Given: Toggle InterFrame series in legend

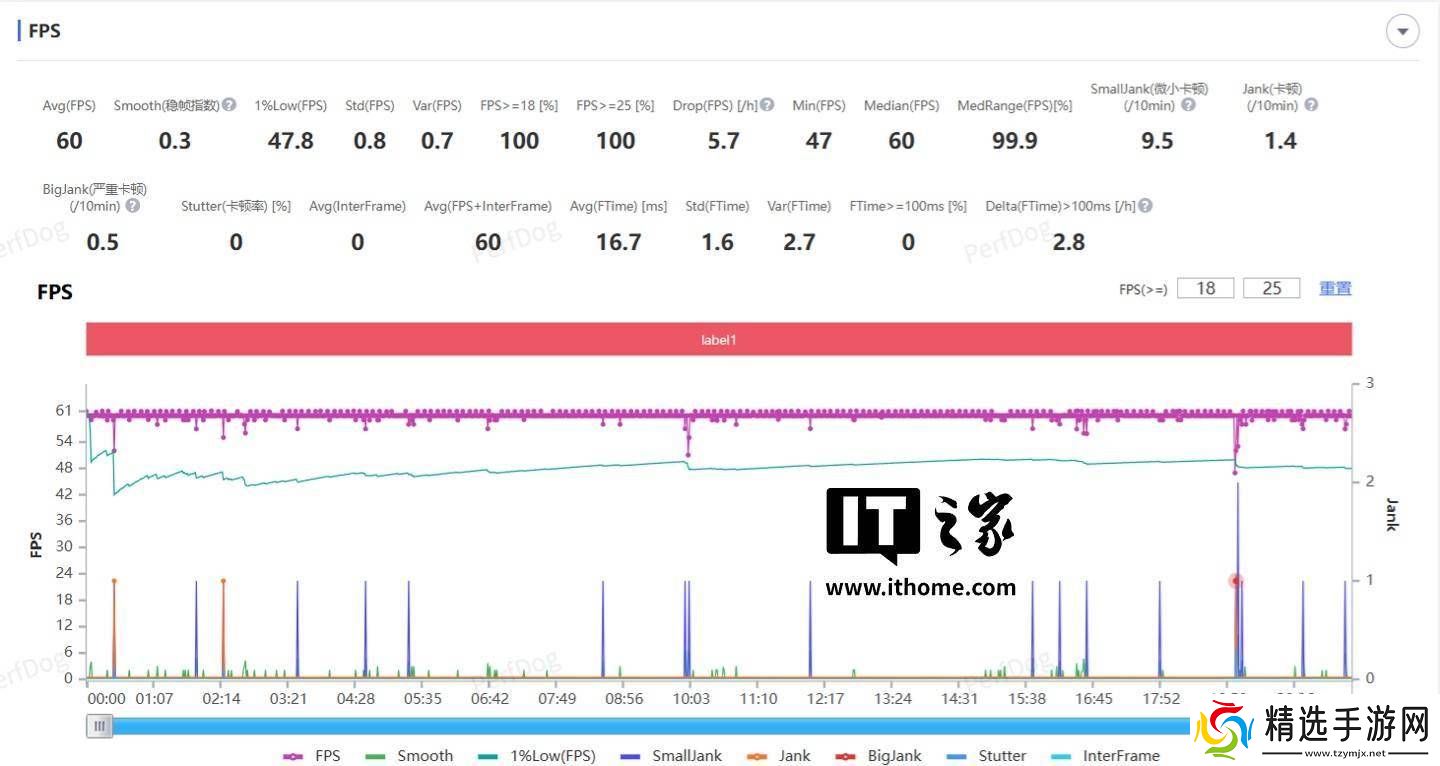Looking at the screenshot, I should tap(1105, 756).
